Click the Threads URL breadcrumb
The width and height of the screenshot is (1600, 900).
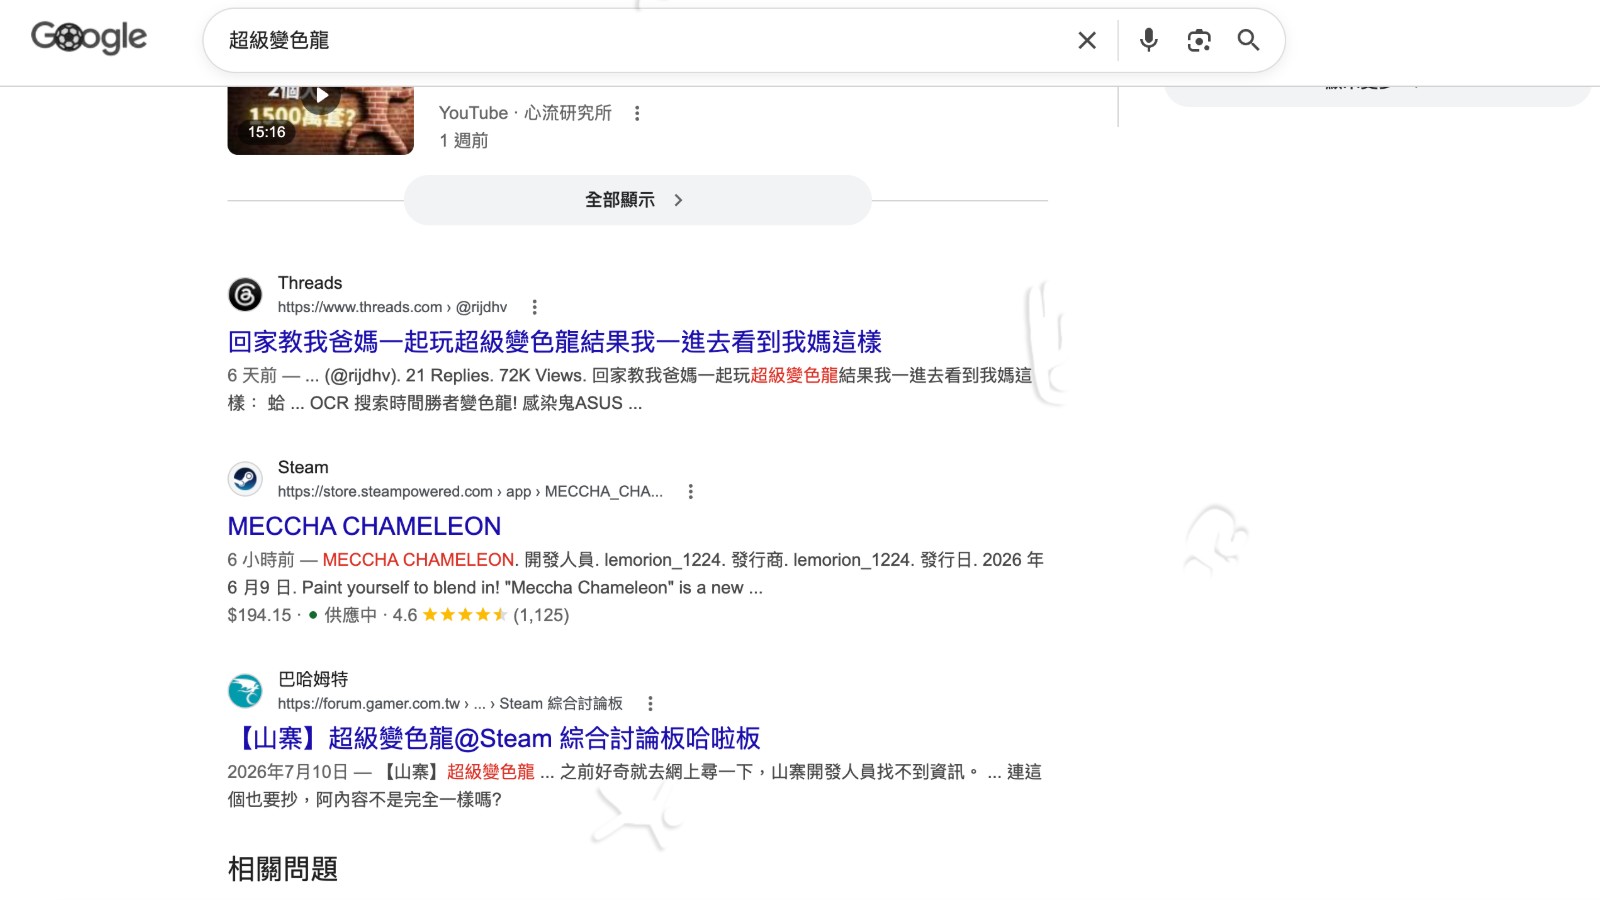(392, 307)
